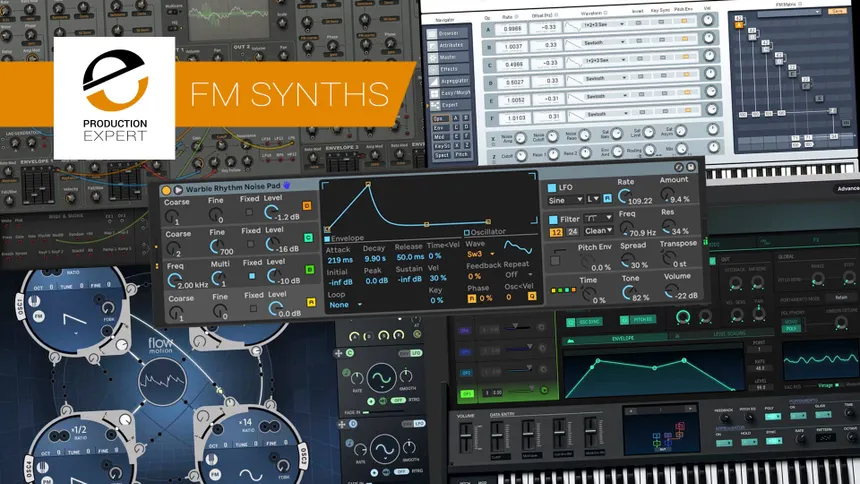Select the green operator C button
The height and width of the screenshot is (484, 860).
point(308,238)
